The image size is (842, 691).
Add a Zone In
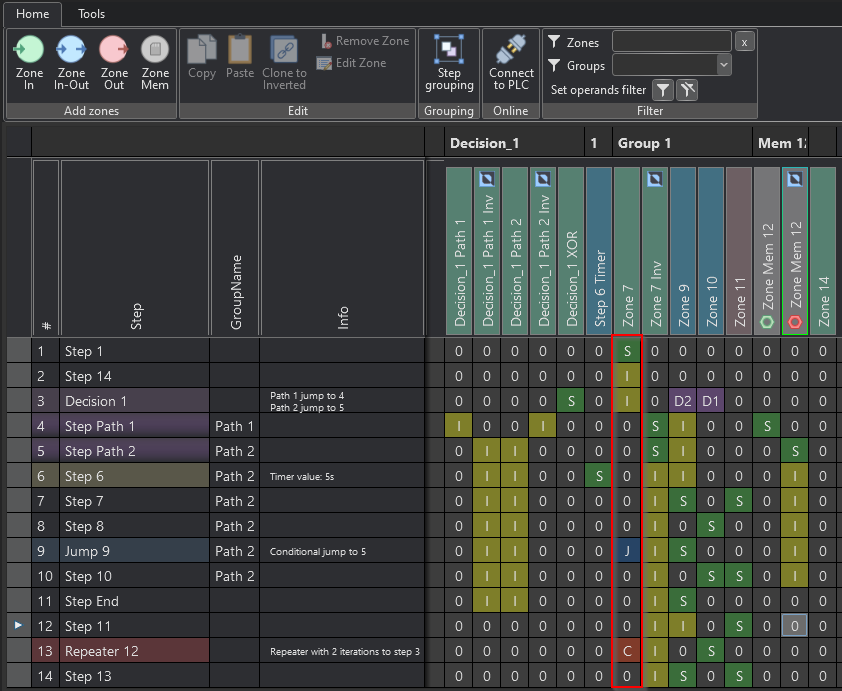[29, 63]
